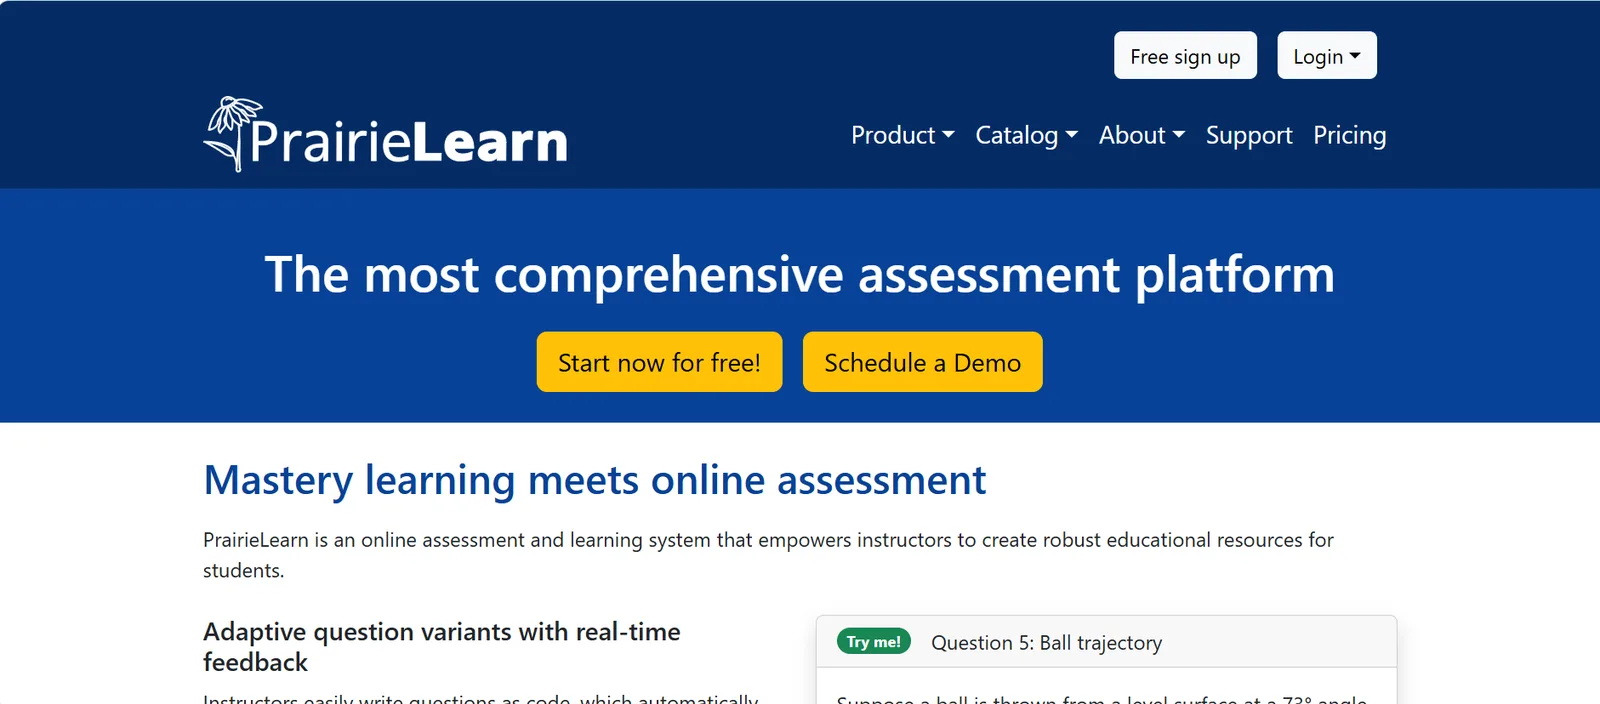
Task: Go to the Pricing page
Action: pyautogui.click(x=1349, y=135)
